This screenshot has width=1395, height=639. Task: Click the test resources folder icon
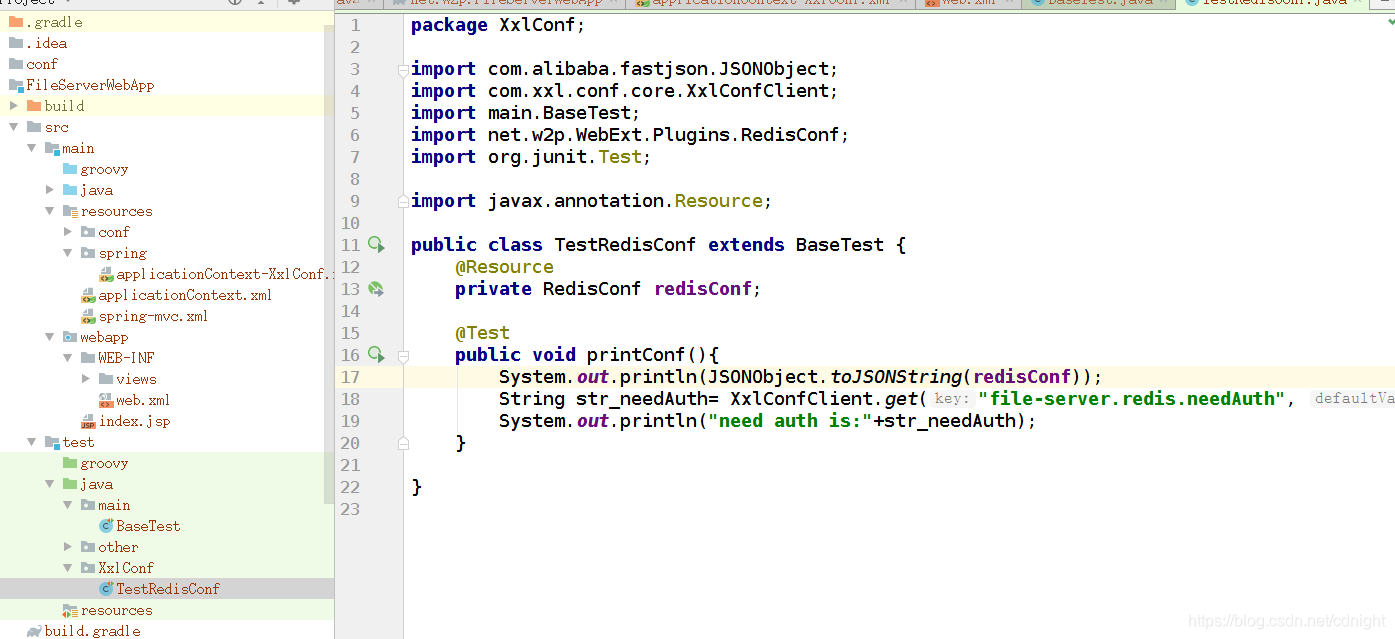[70, 610]
